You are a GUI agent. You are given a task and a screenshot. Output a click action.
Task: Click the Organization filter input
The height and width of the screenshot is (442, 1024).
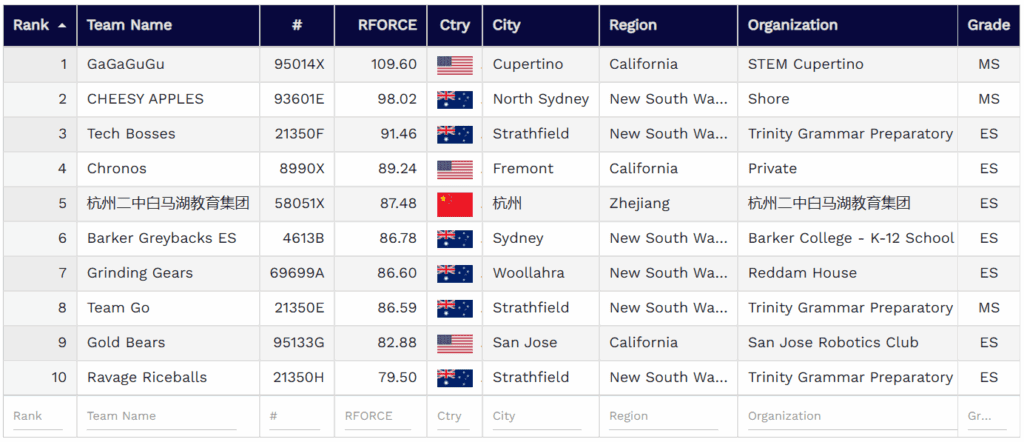(x=845, y=416)
